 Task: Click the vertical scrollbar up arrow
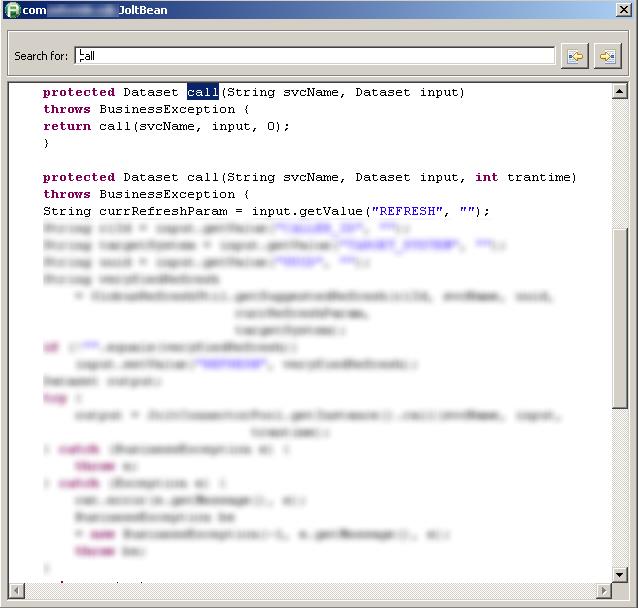click(x=619, y=91)
